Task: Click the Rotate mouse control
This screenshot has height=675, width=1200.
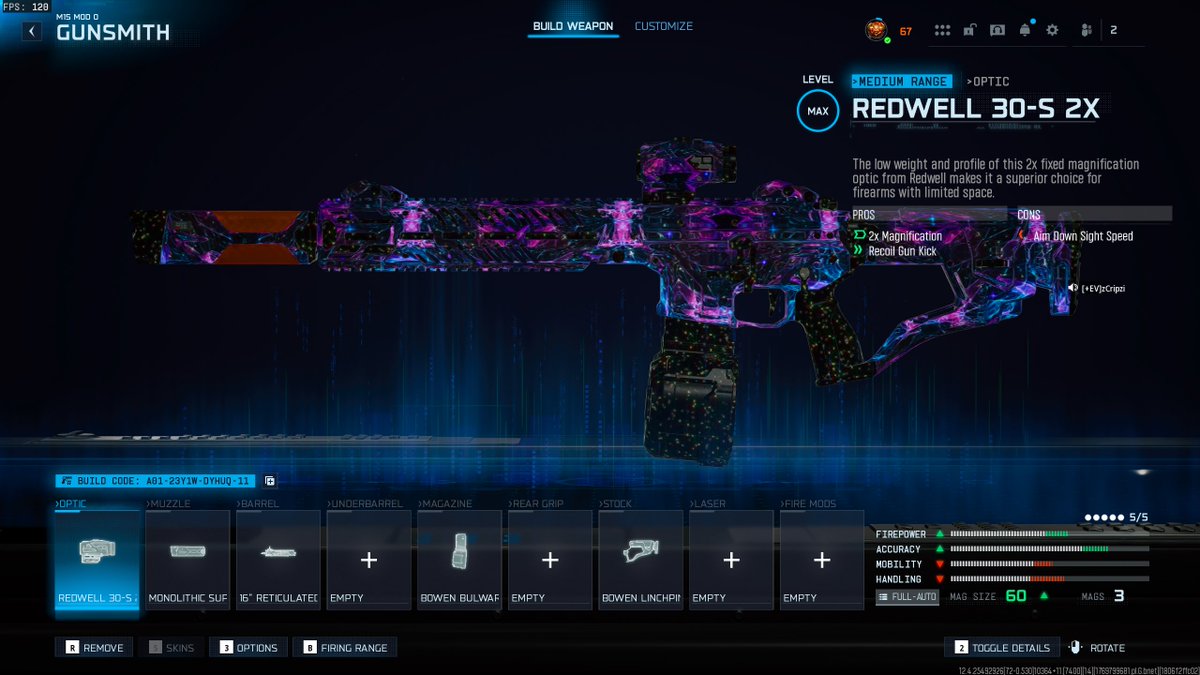Action: pyautogui.click(x=1097, y=648)
